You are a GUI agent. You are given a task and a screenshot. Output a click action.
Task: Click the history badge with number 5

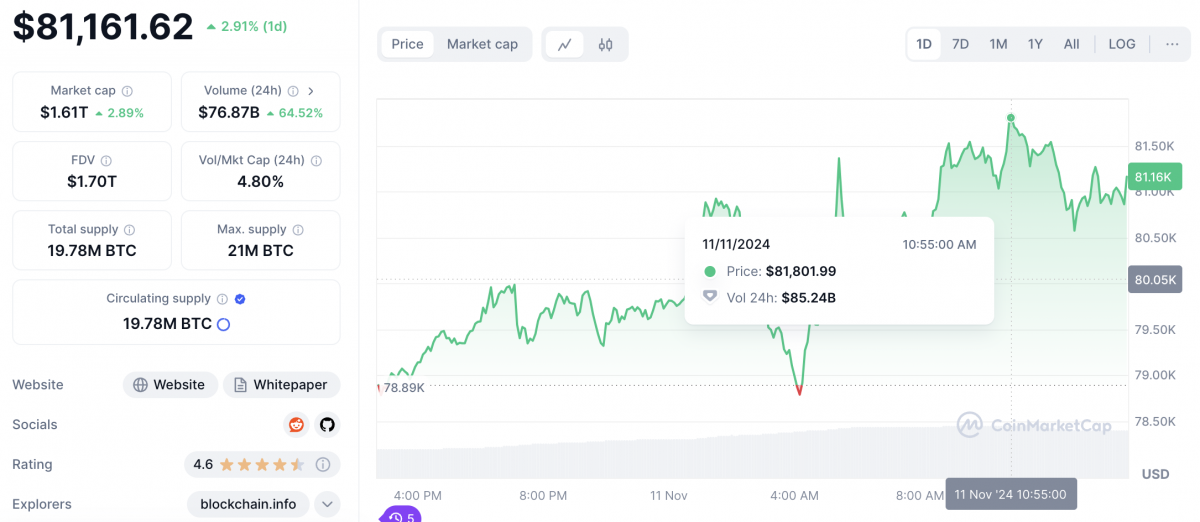coord(401,516)
